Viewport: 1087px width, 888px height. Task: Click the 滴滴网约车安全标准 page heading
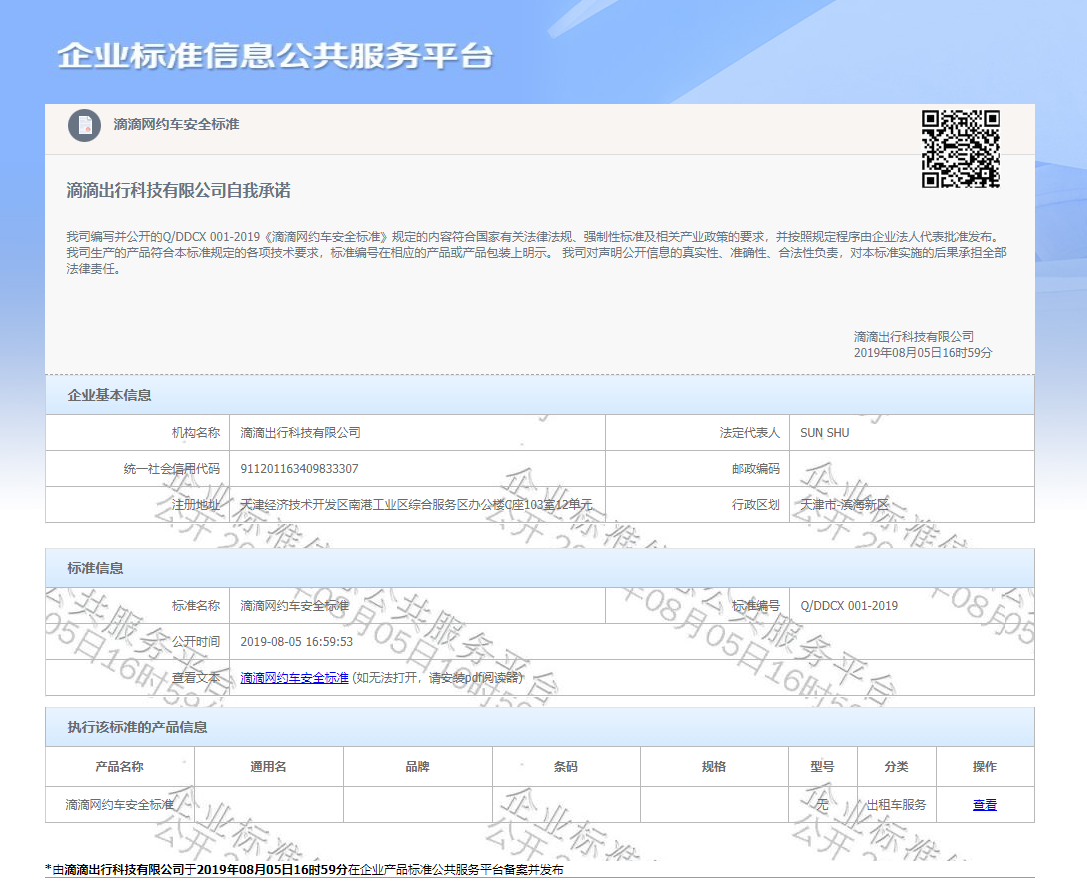coord(176,125)
